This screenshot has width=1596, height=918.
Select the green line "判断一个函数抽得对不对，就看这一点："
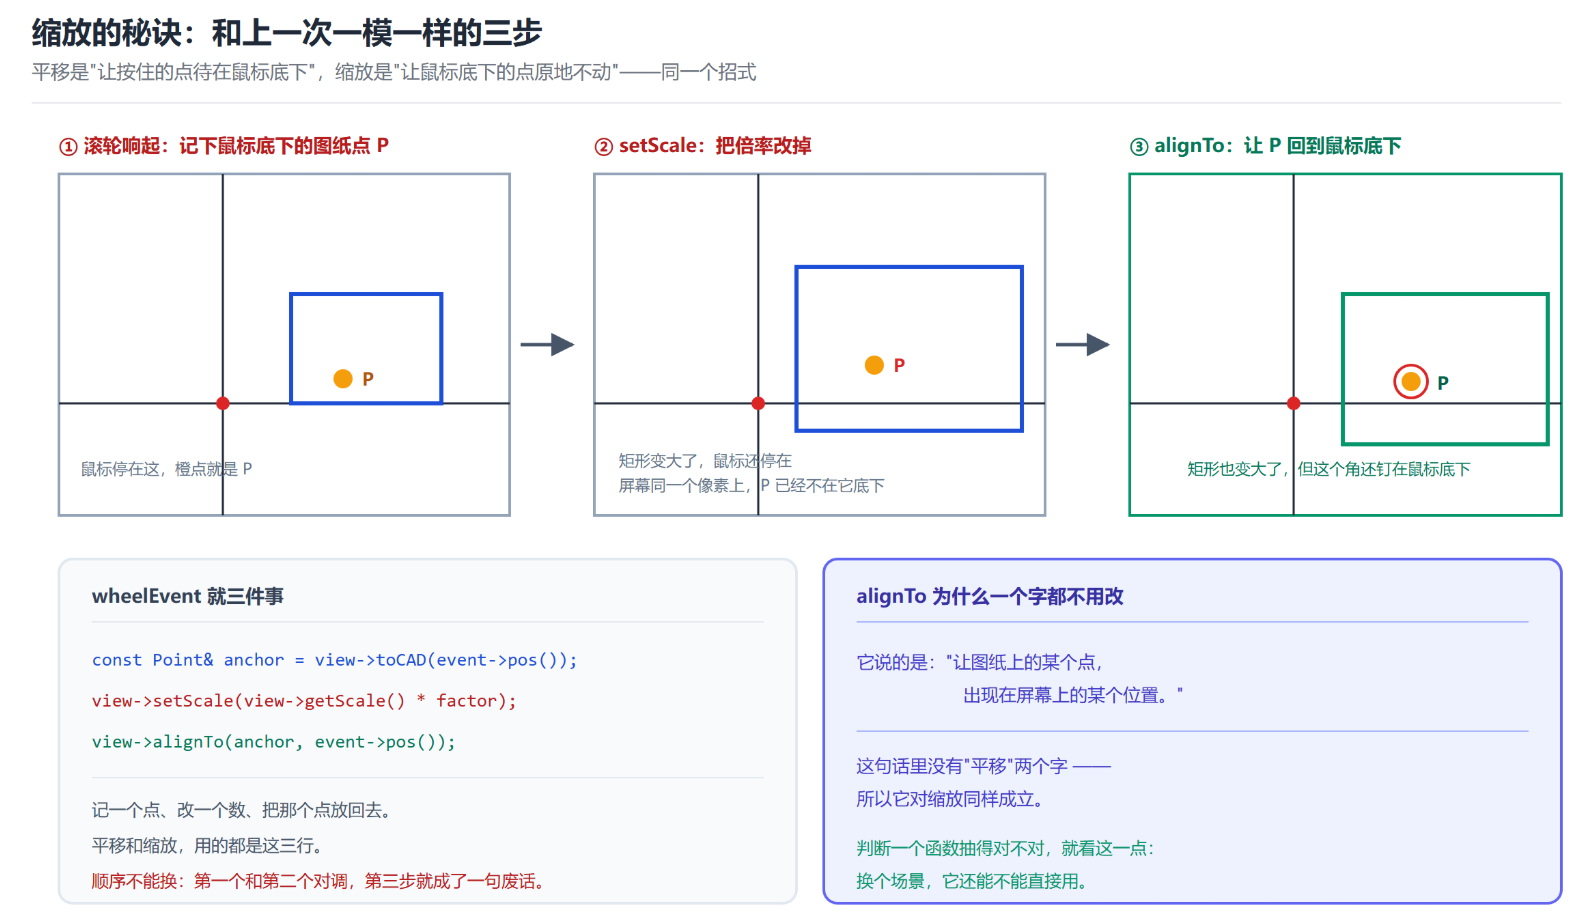coord(1006,848)
